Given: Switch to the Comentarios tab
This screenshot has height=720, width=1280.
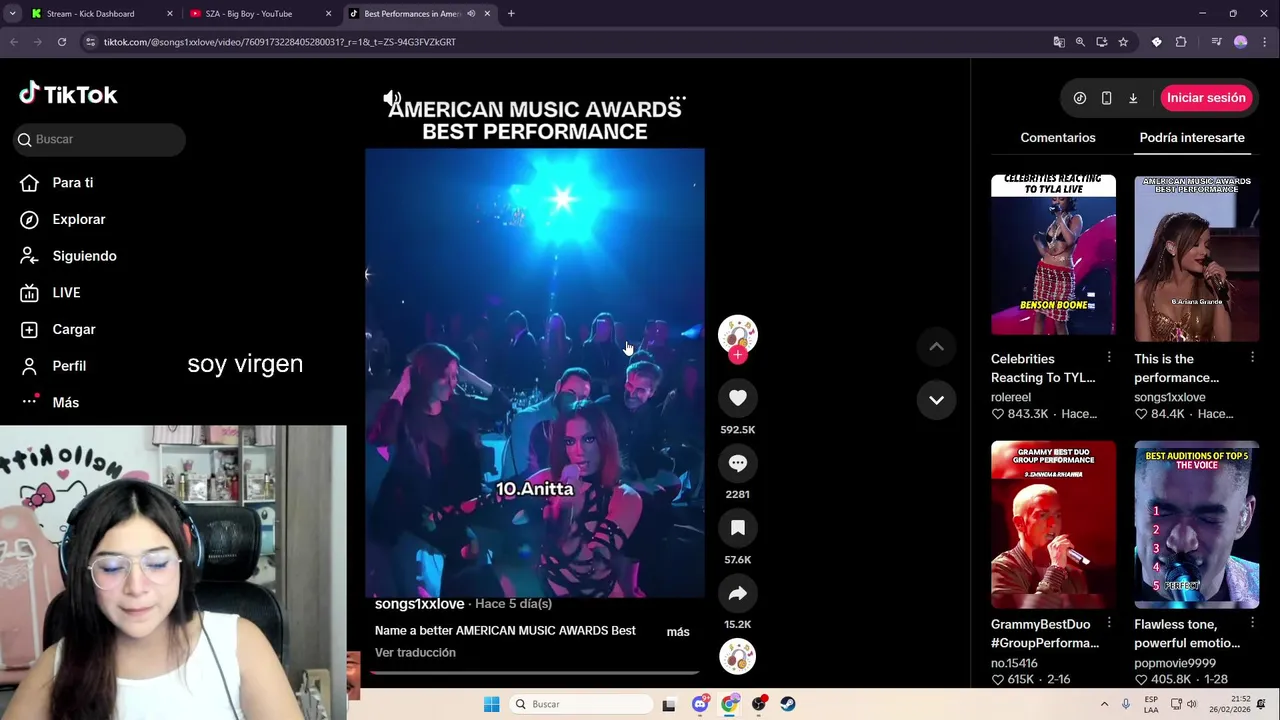Looking at the screenshot, I should 1058,138.
